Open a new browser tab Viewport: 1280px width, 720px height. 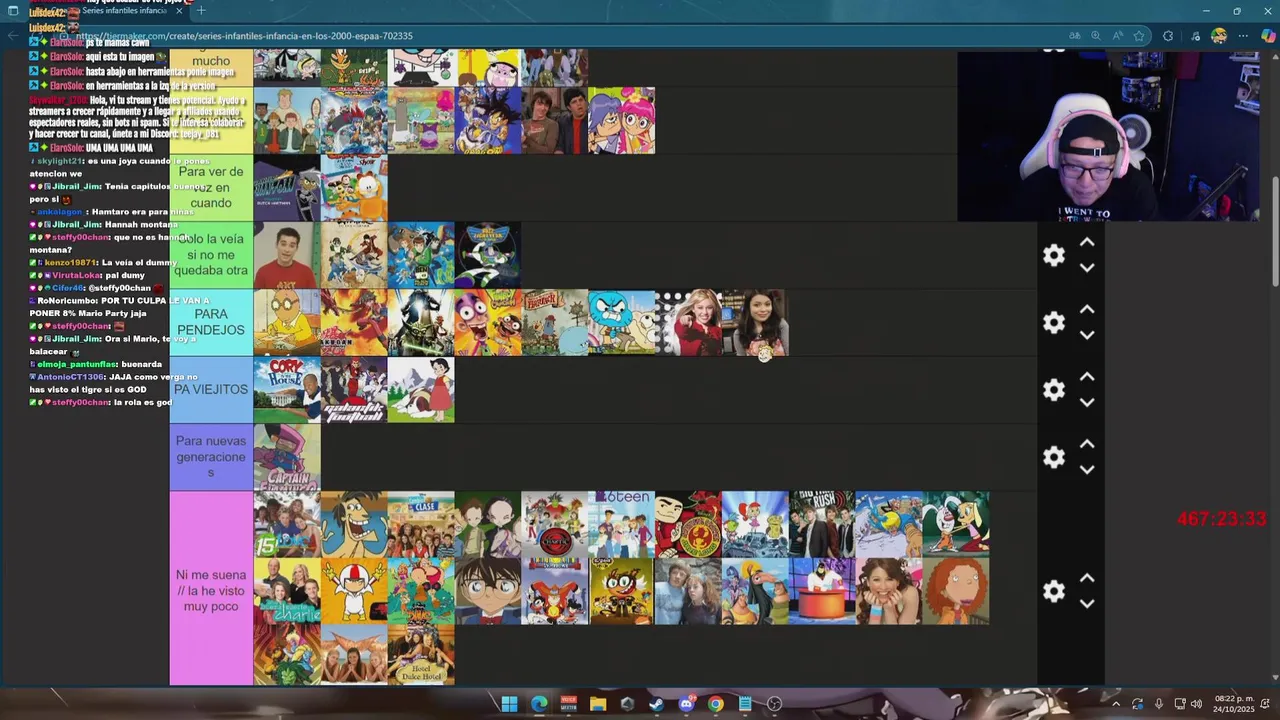(x=201, y=11)
